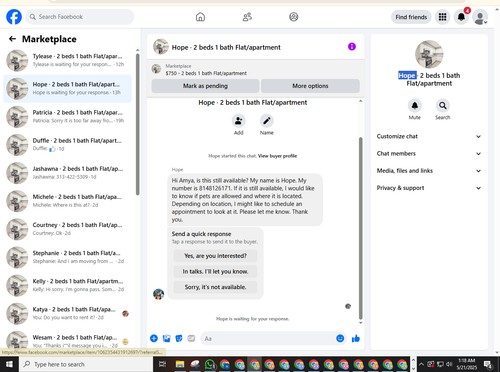Expand Customize chat section
The width and height of the screenshot is (500, 372).
[x=429, y=136]
